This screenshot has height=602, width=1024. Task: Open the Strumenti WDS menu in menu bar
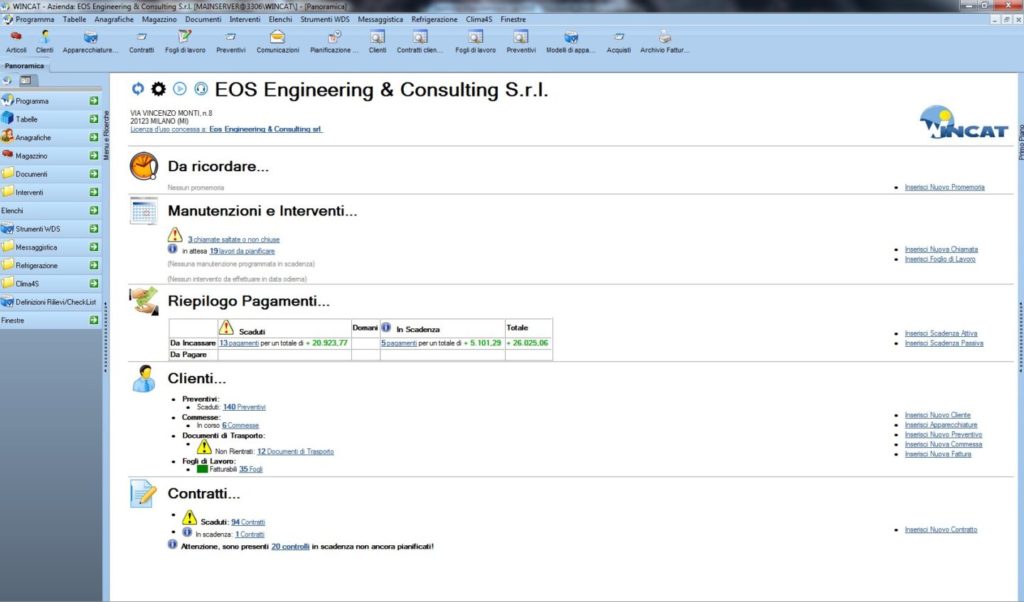(x=325, y=20)
